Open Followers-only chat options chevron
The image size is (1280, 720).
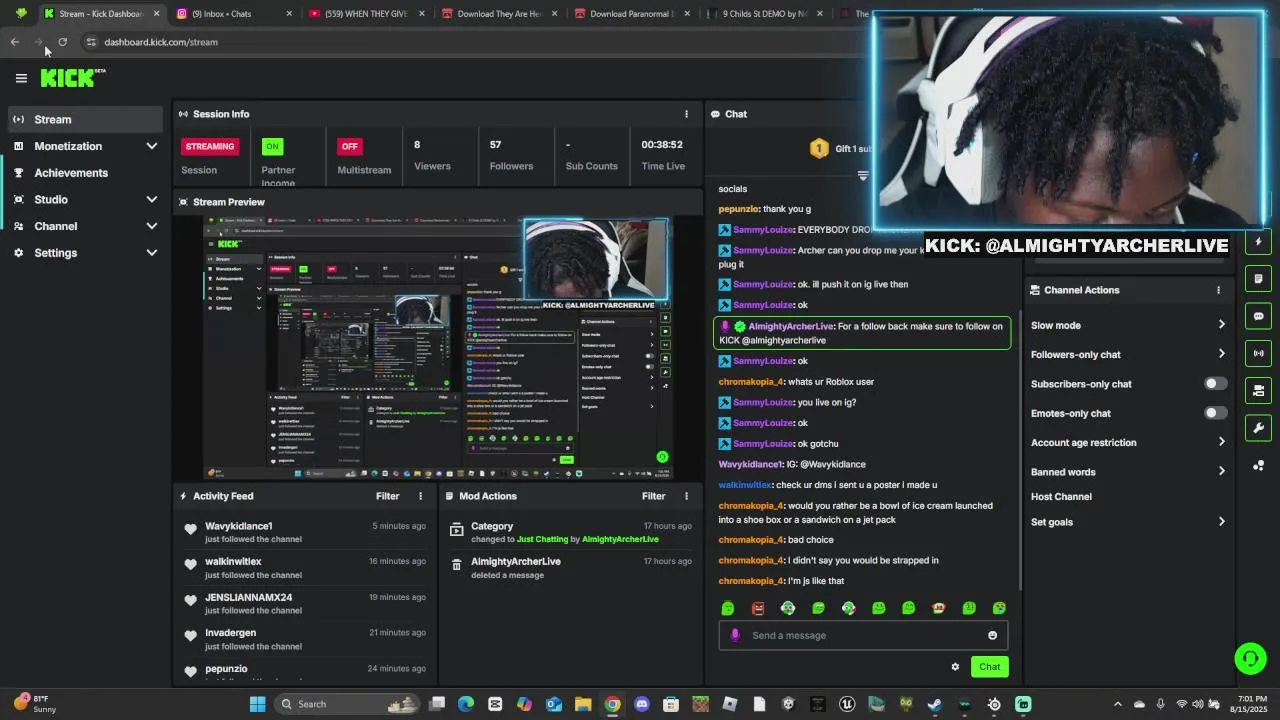coord(1221,354)
